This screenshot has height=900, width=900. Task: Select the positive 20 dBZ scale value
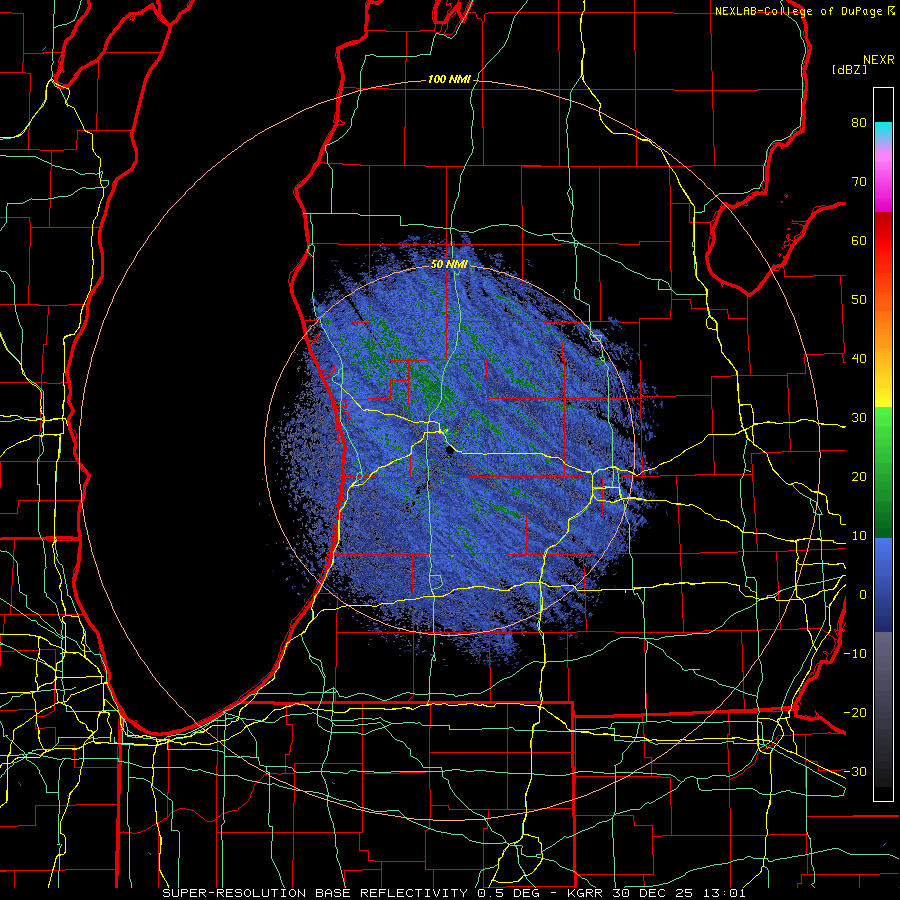coord(859,477)
